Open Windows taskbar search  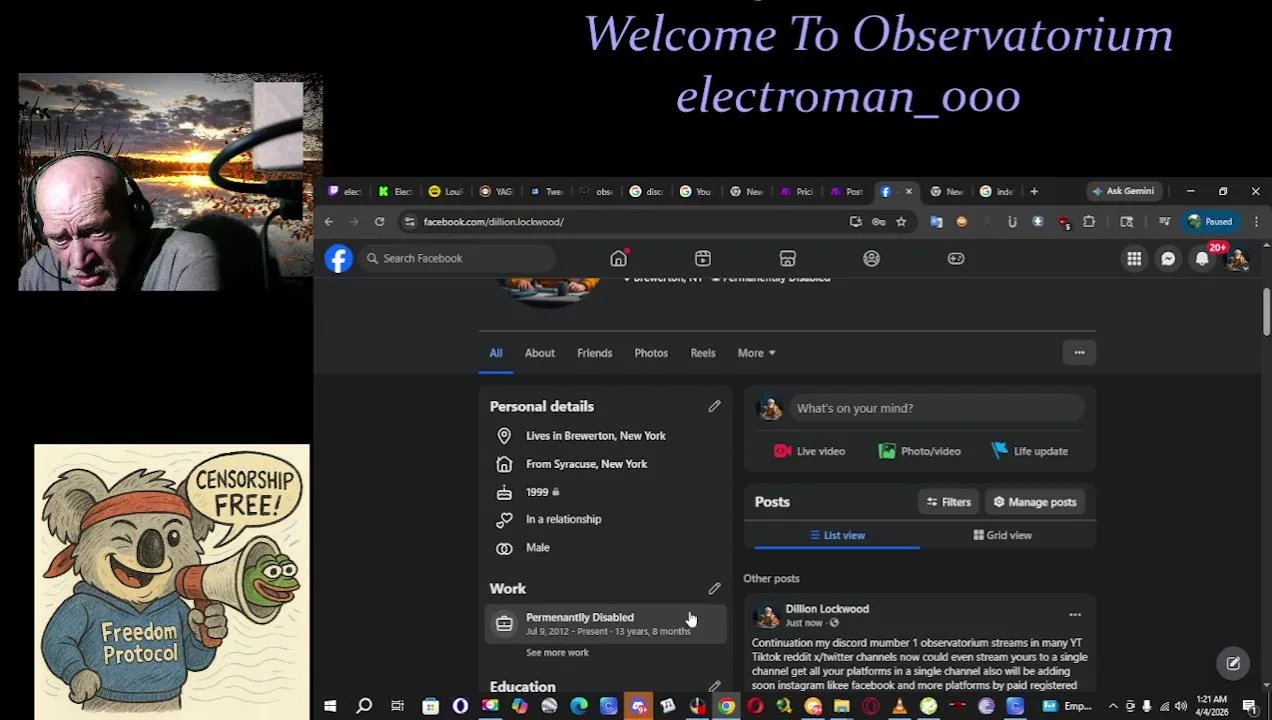click(364, 706)
